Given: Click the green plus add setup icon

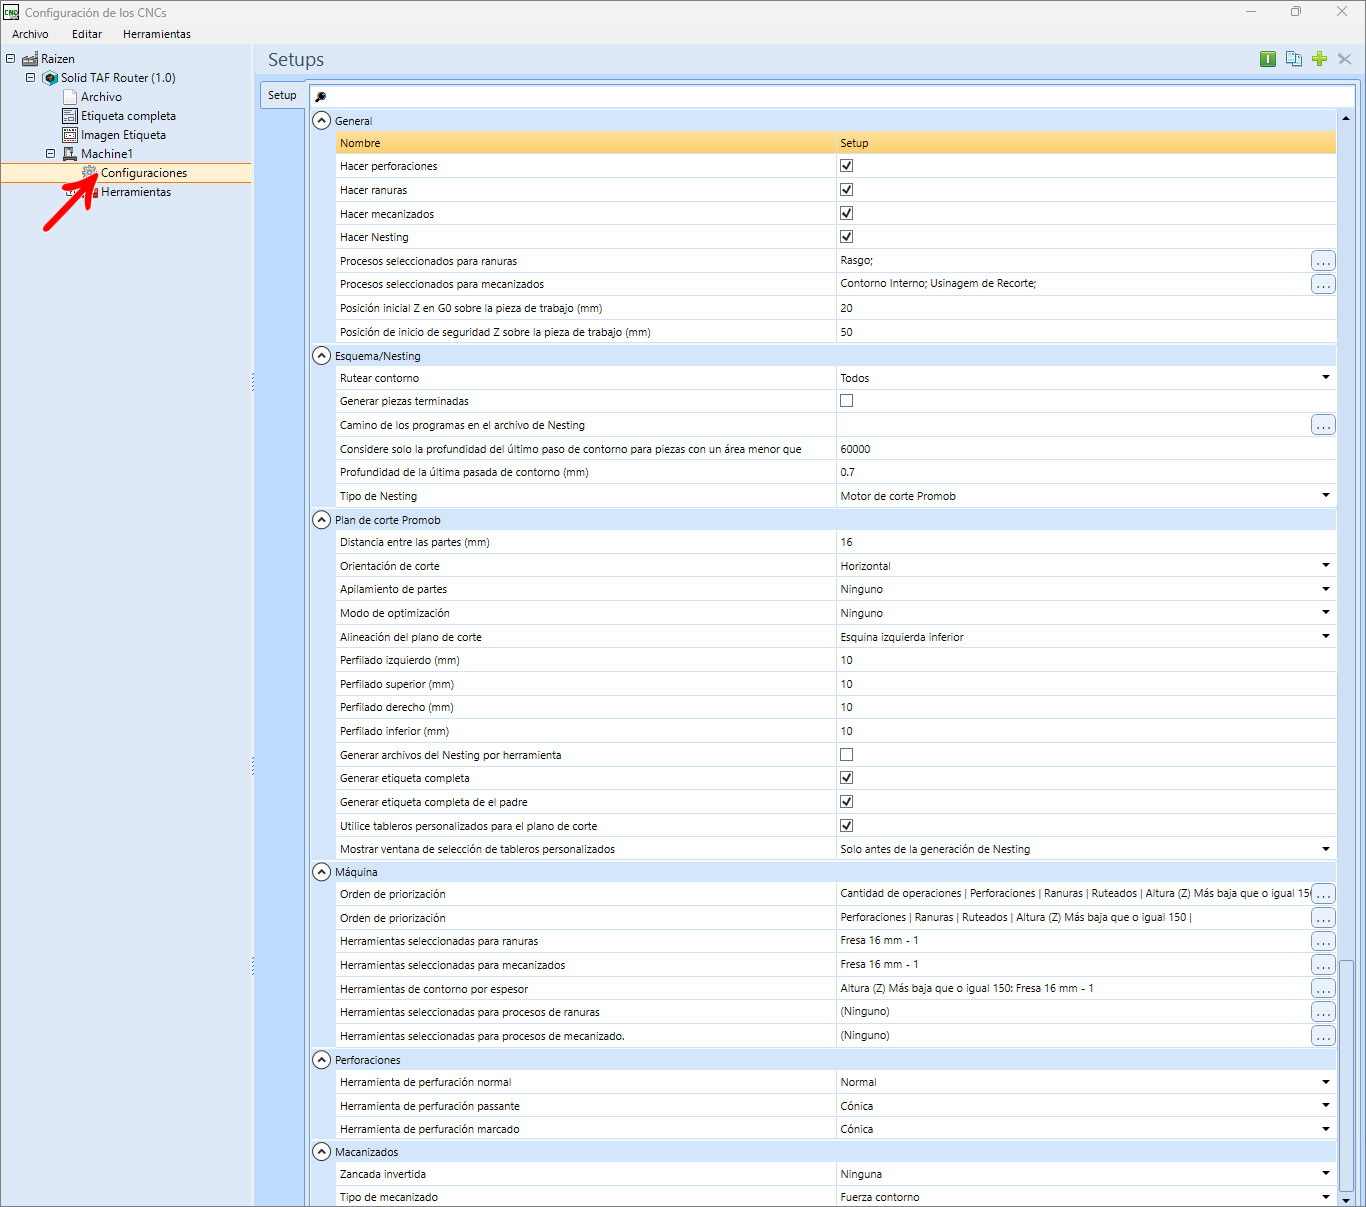Looking at the screenshot, I should coord(1319,59).
